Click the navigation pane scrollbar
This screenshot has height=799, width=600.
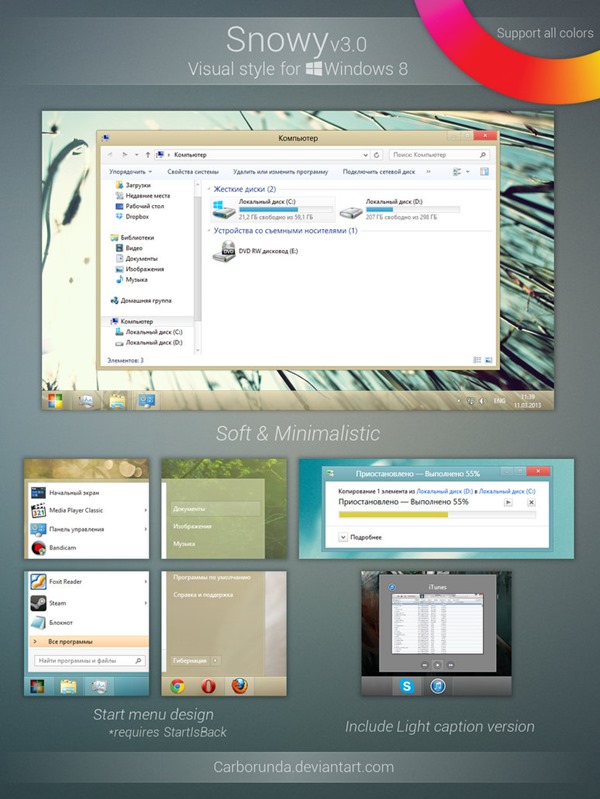click(x=198, y=257)
